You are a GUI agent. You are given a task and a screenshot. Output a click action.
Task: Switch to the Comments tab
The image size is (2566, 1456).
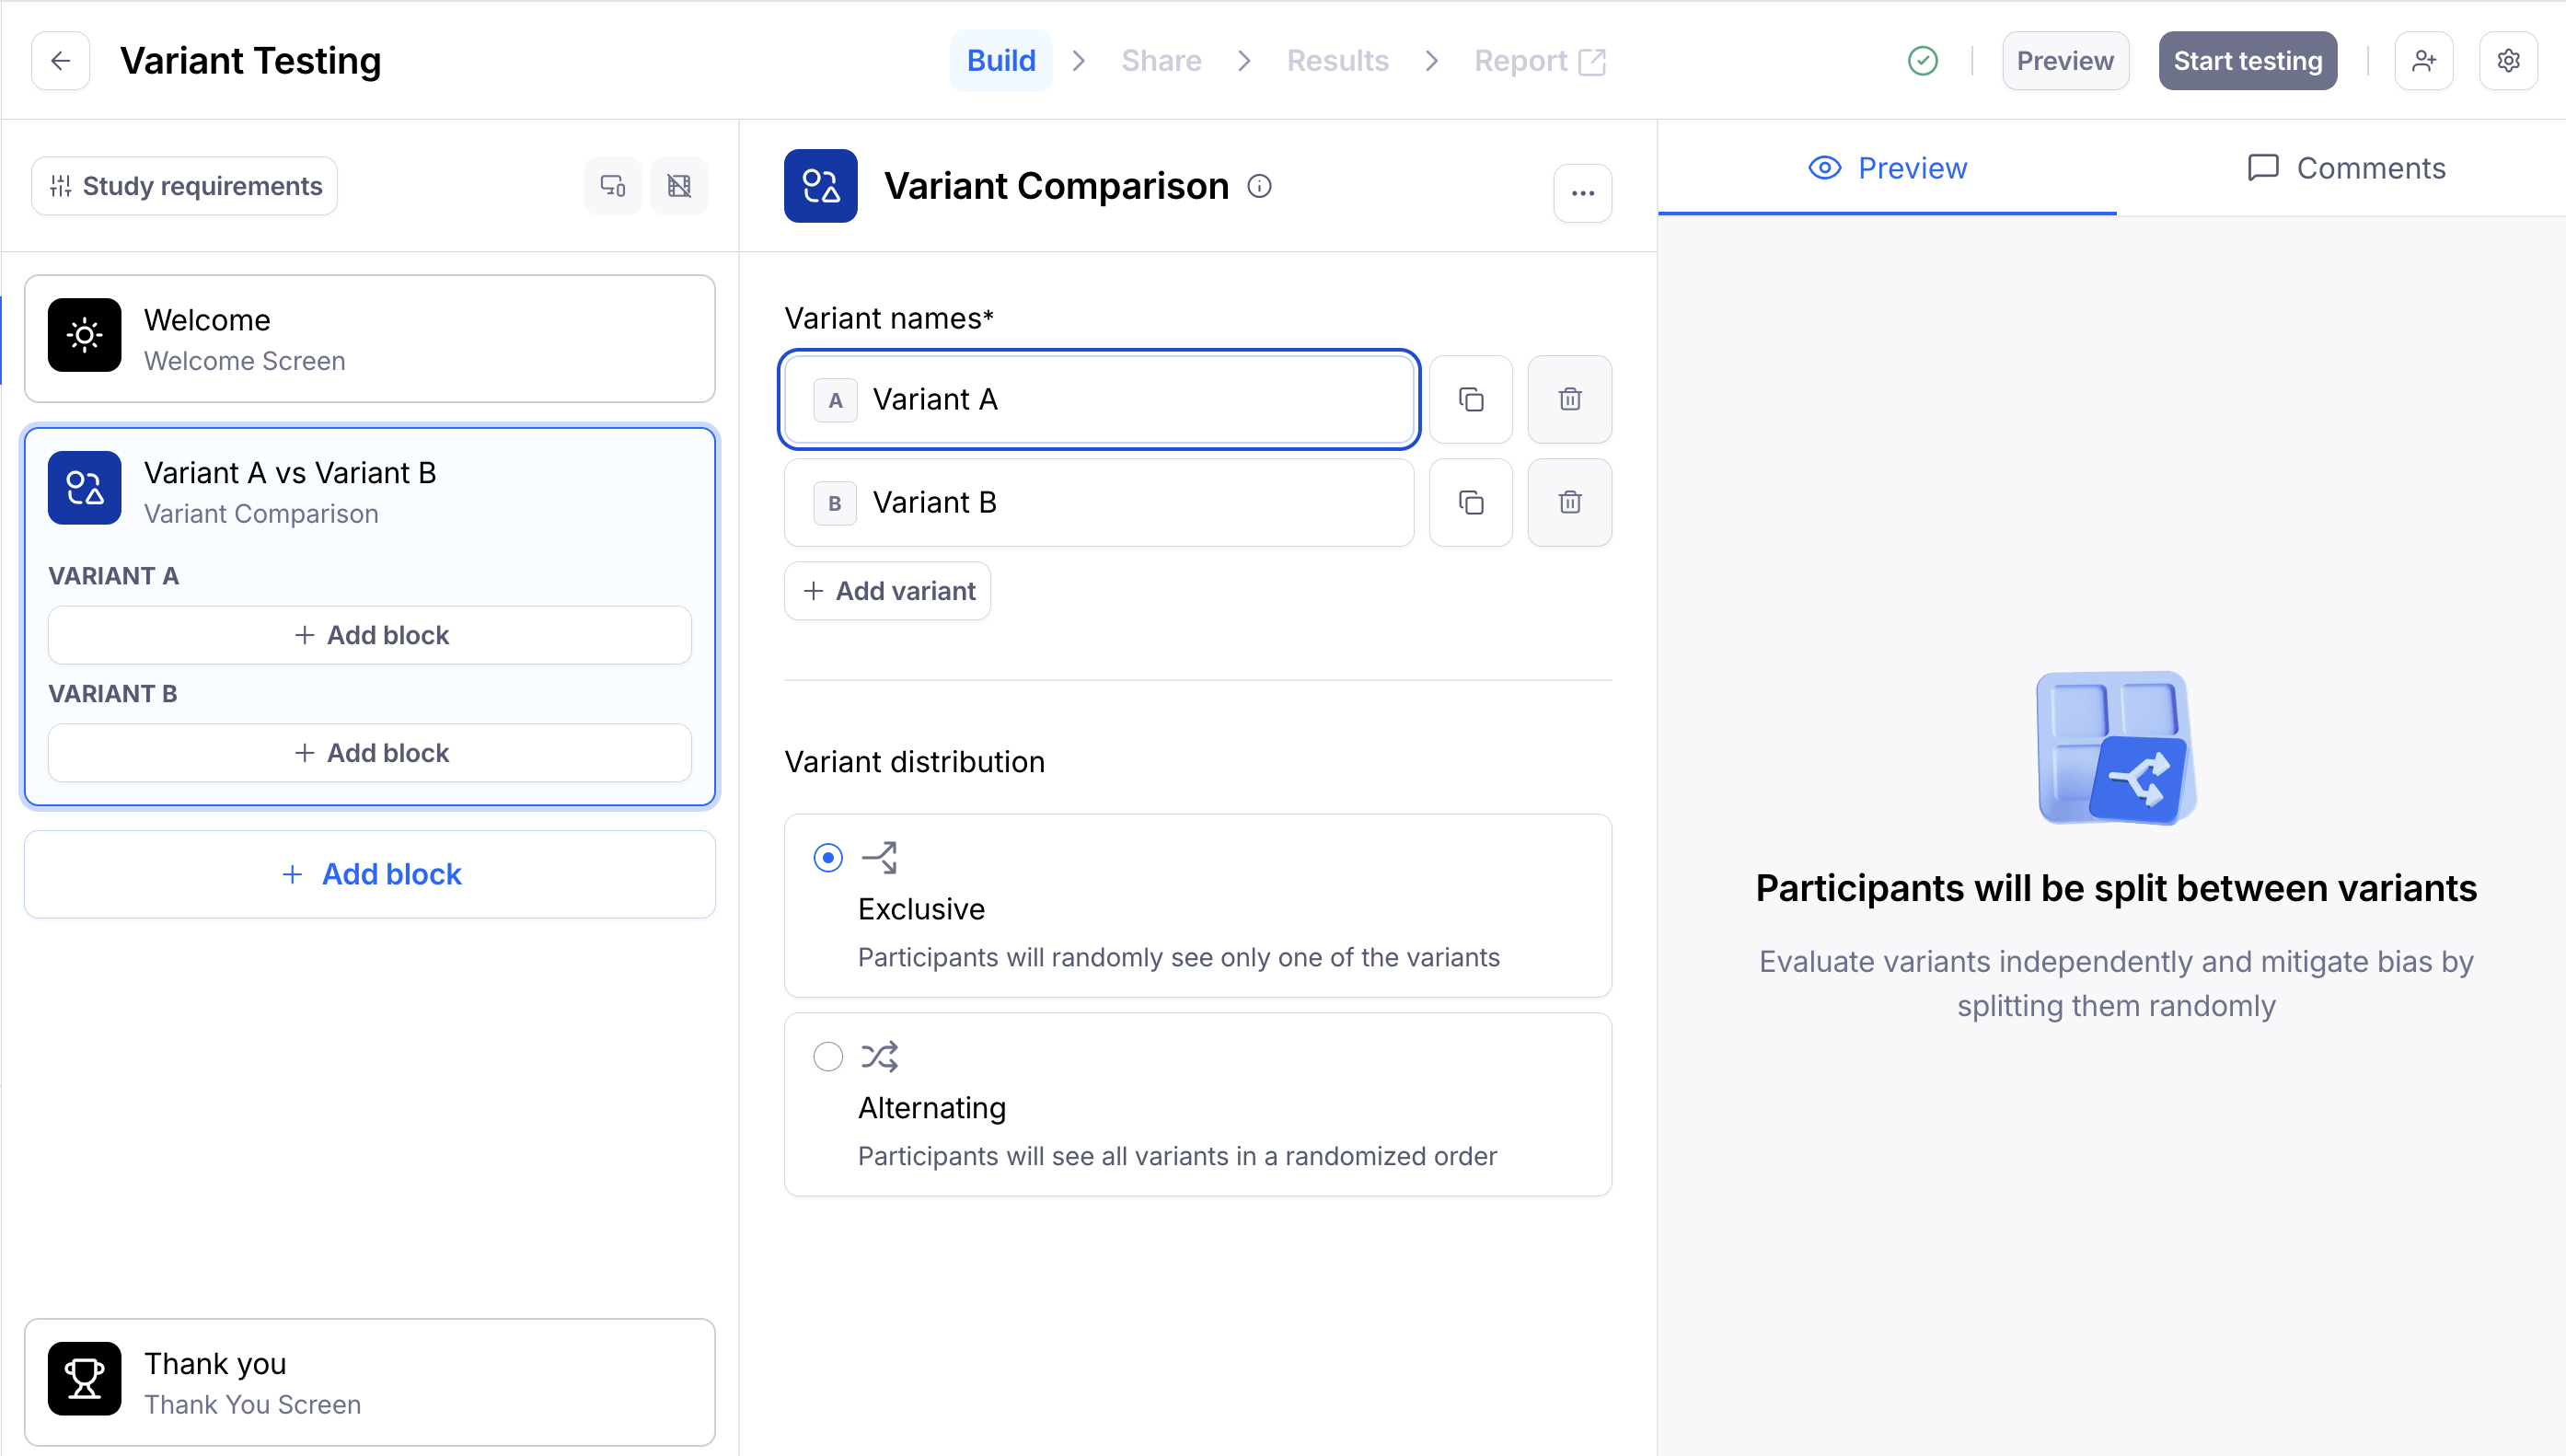pos(2345,168)
